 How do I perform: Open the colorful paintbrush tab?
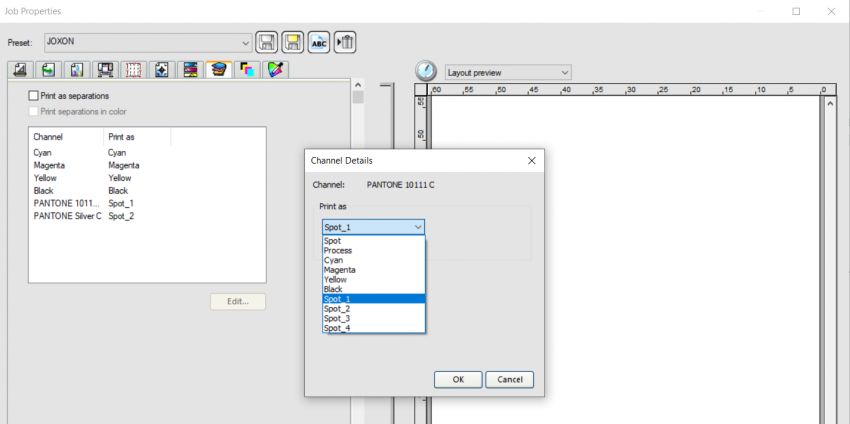coord(274,70)
